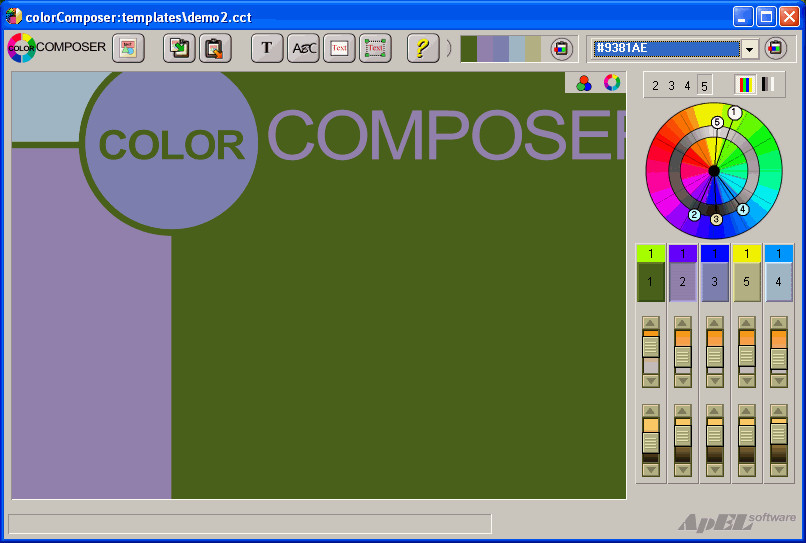Click the pure blue hue chip above swatch 3
The width and height of the screenshot is (806, 543).
715,254
